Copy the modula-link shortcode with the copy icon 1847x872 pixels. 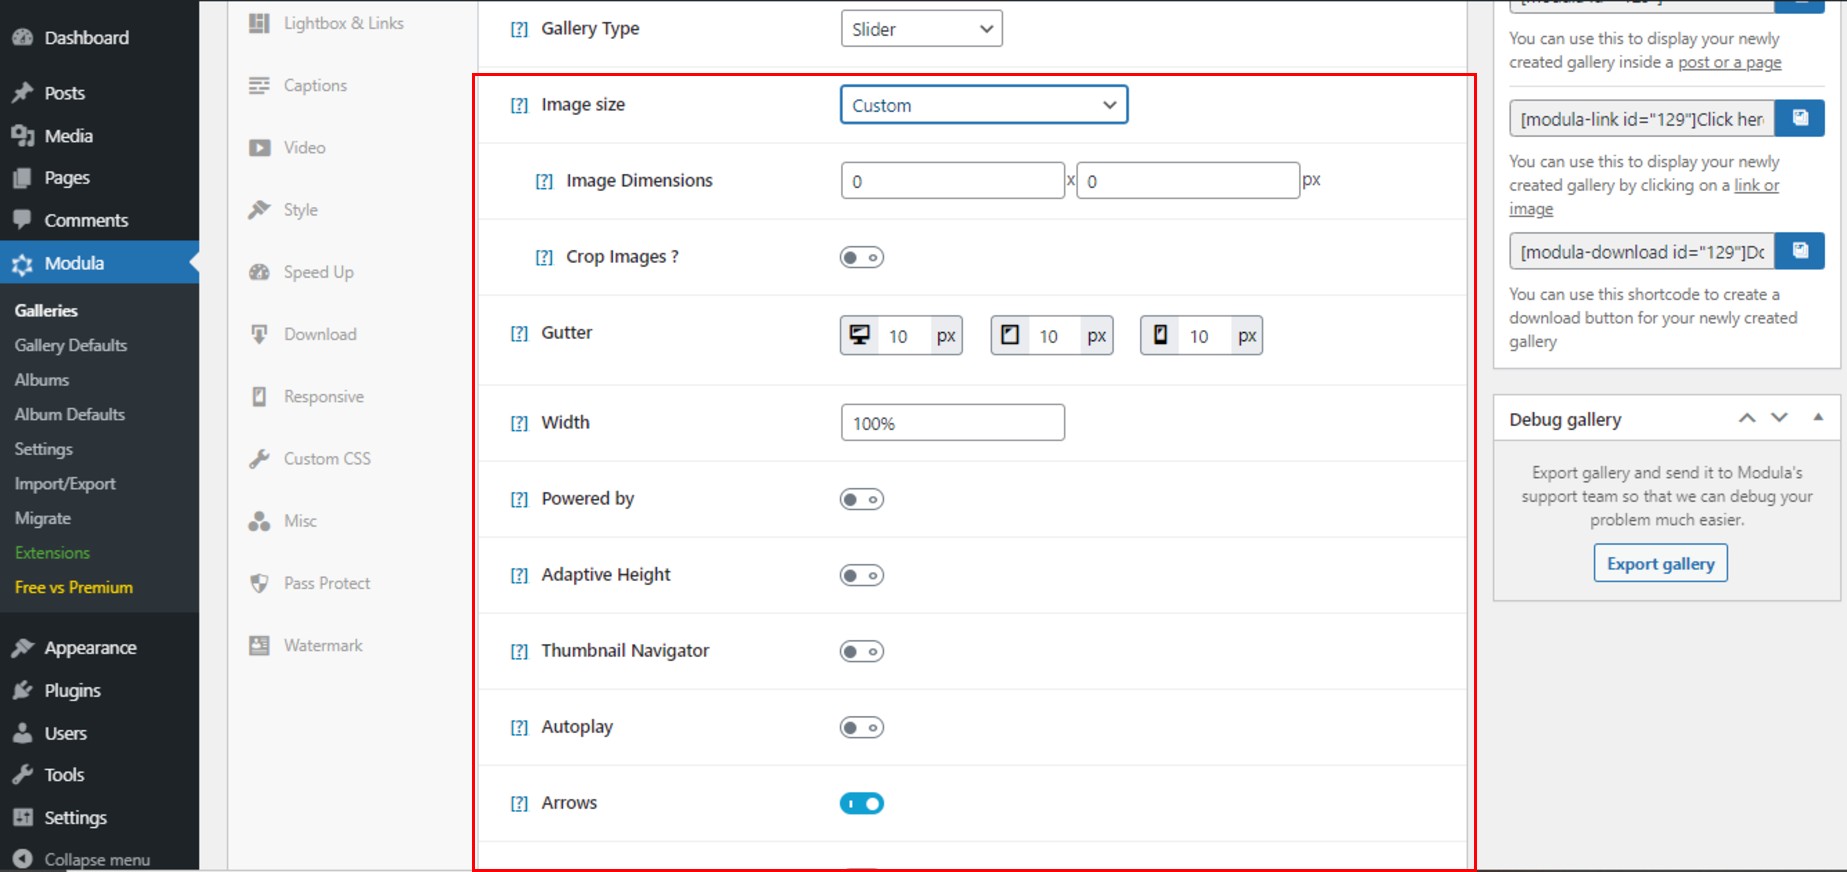(x=1800, y=118)
